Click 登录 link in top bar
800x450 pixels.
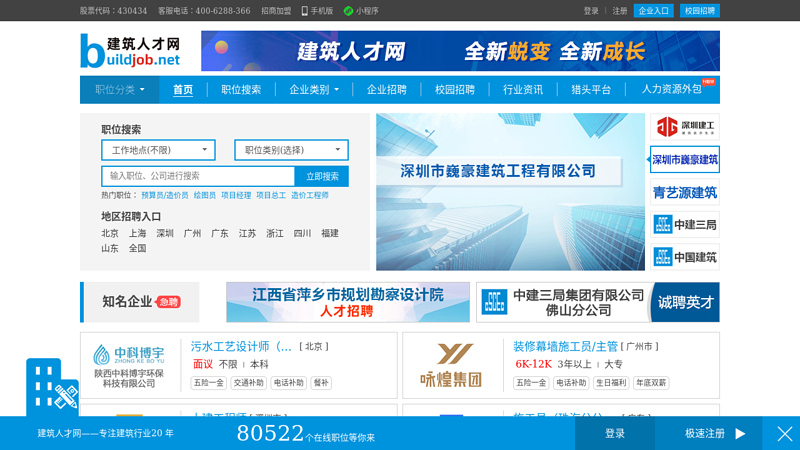tap(591, 11)
